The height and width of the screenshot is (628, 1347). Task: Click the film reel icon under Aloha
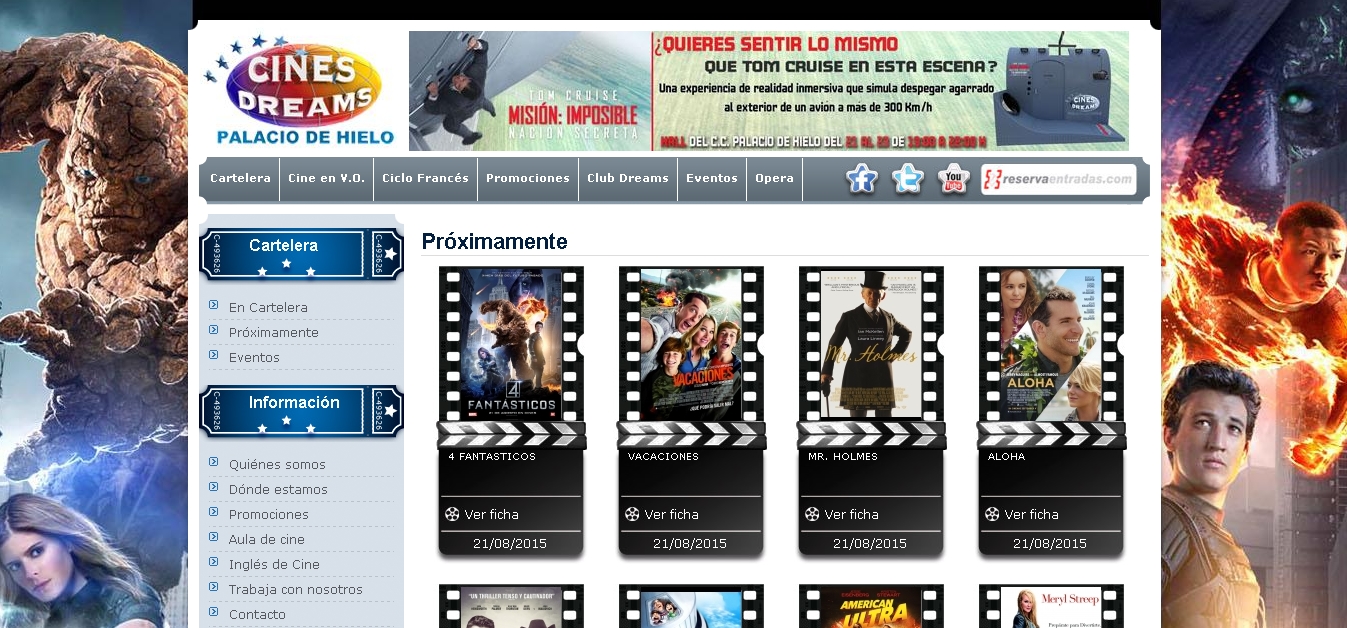pos(992,514)
